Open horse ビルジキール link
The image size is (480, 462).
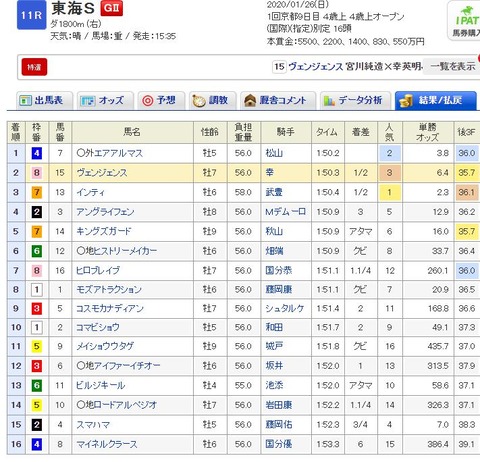pos(100,385)
